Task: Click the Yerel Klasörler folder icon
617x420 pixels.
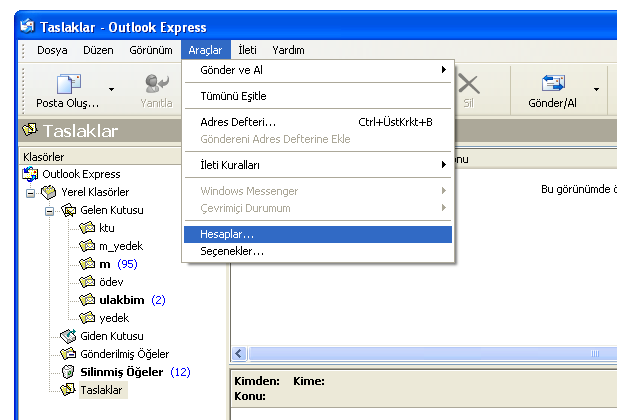Action: point(49,192)
